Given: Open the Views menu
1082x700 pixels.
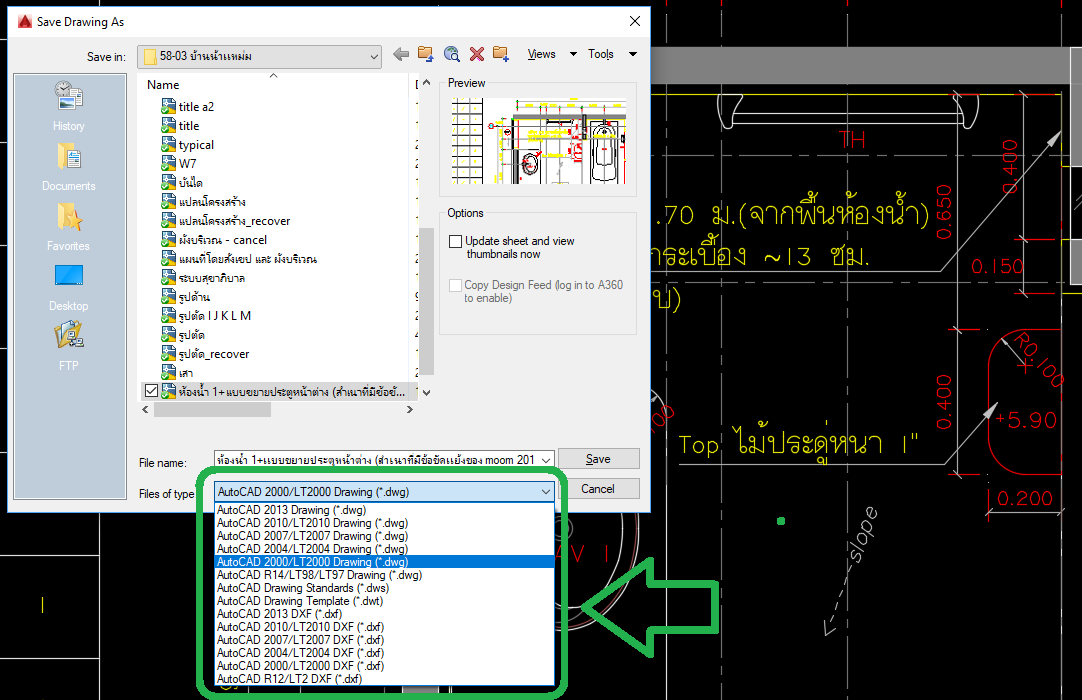Looking at the screenshot, I should coord(542,54).
